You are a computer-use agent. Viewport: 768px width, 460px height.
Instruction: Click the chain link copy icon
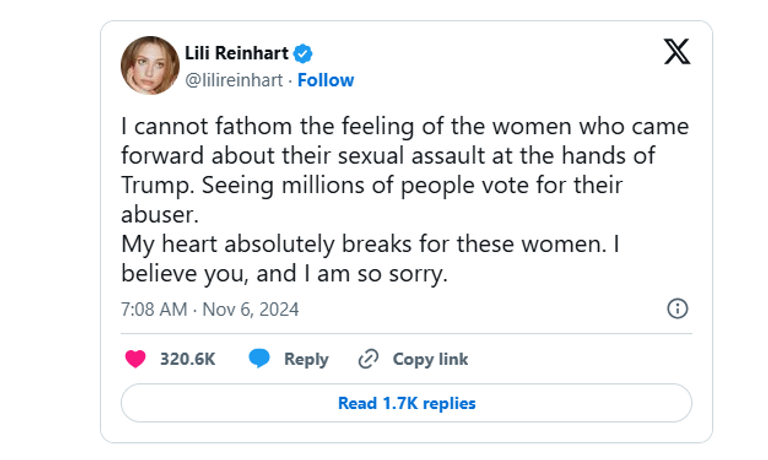369,359
